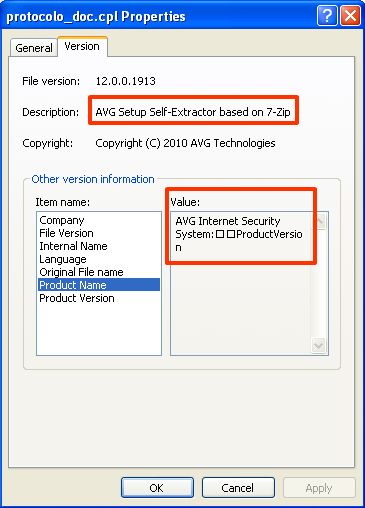Click the AVG Setup Self-Extractor description text
Viewport: 365px width, 508px height.
pos(193,112)
